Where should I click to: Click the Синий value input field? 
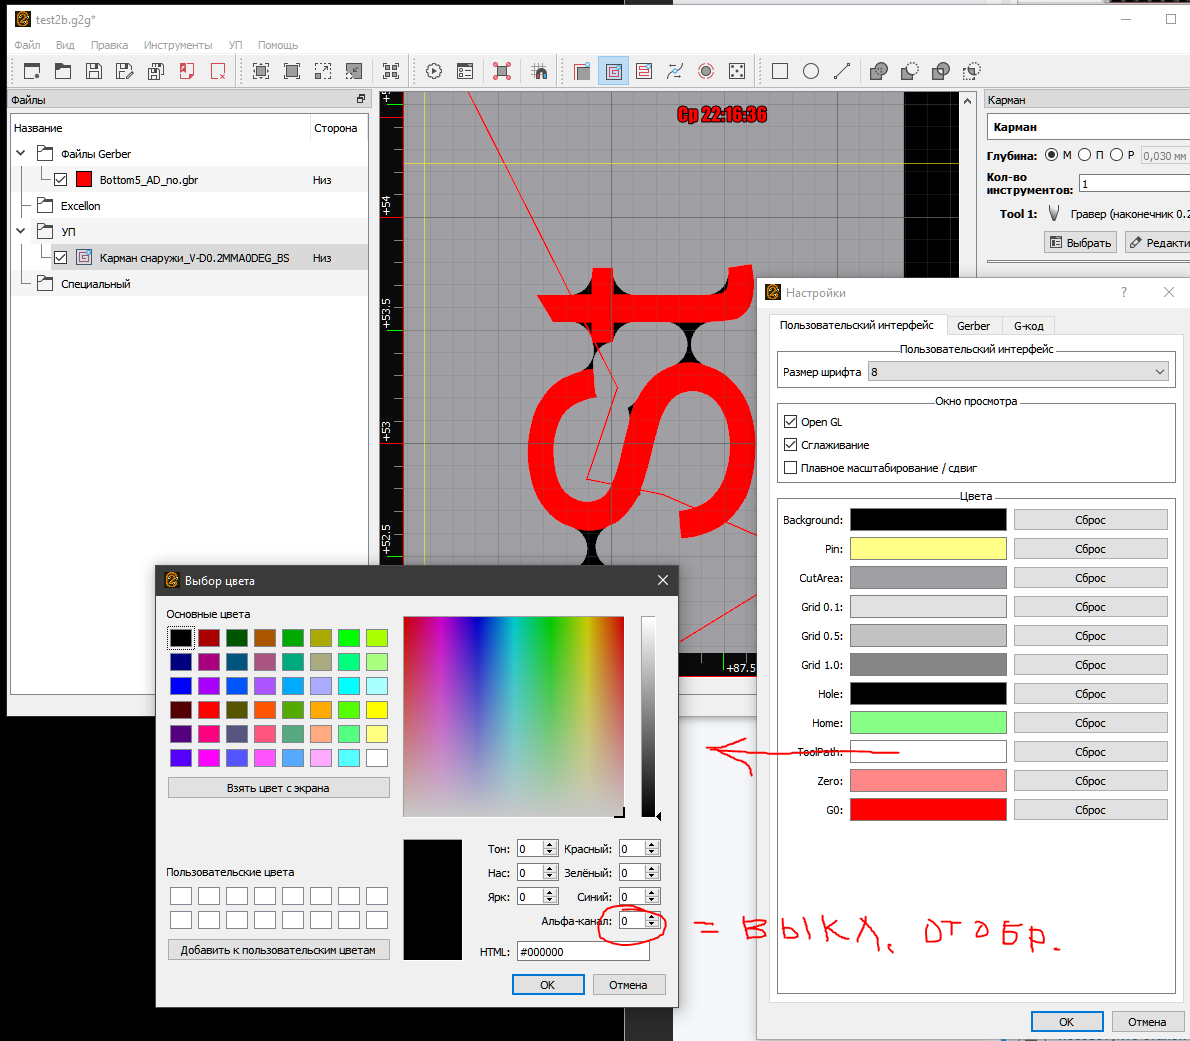(x=632, y=897)
